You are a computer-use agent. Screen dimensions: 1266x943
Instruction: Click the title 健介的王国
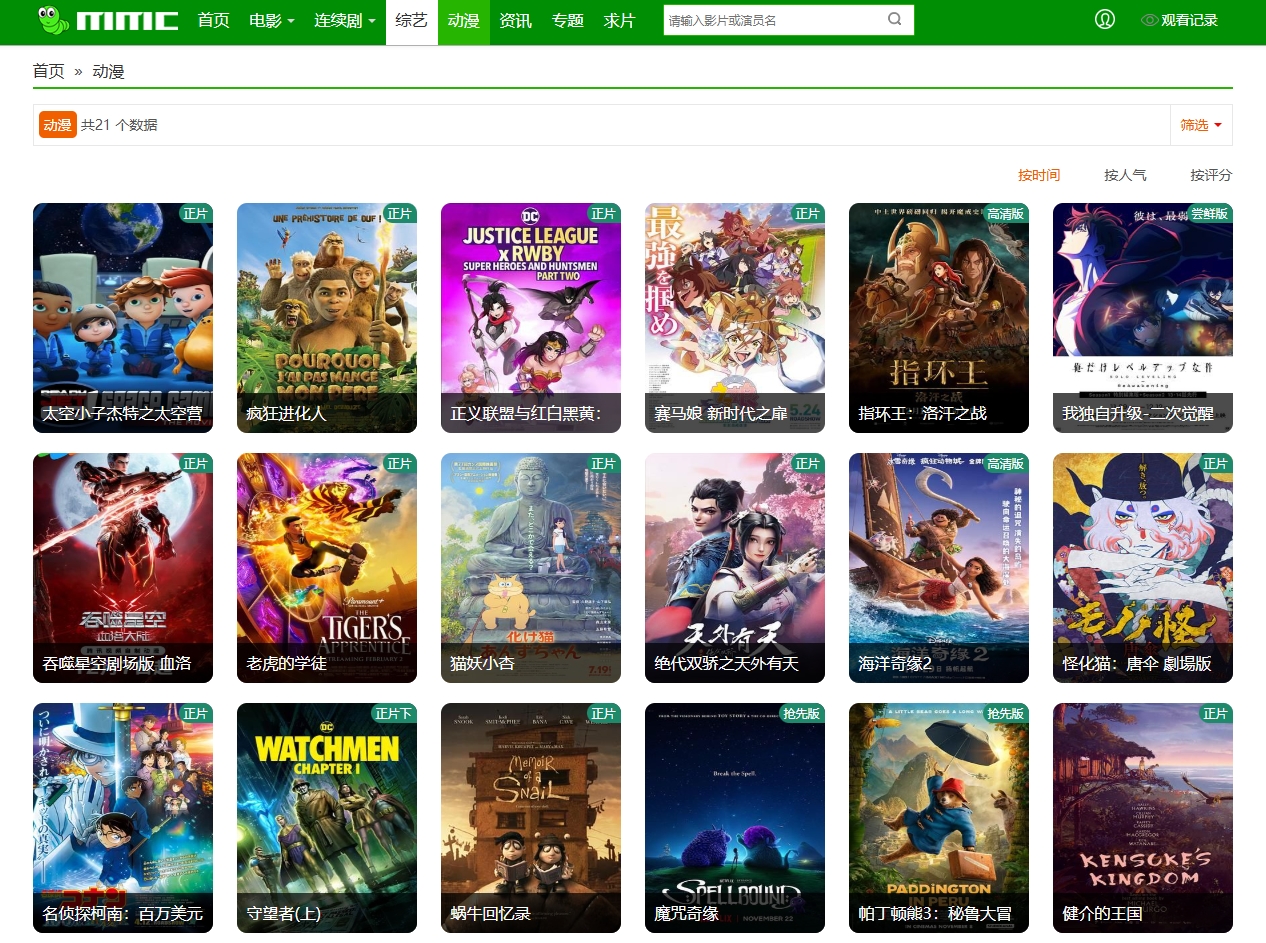pos(1103,913)
